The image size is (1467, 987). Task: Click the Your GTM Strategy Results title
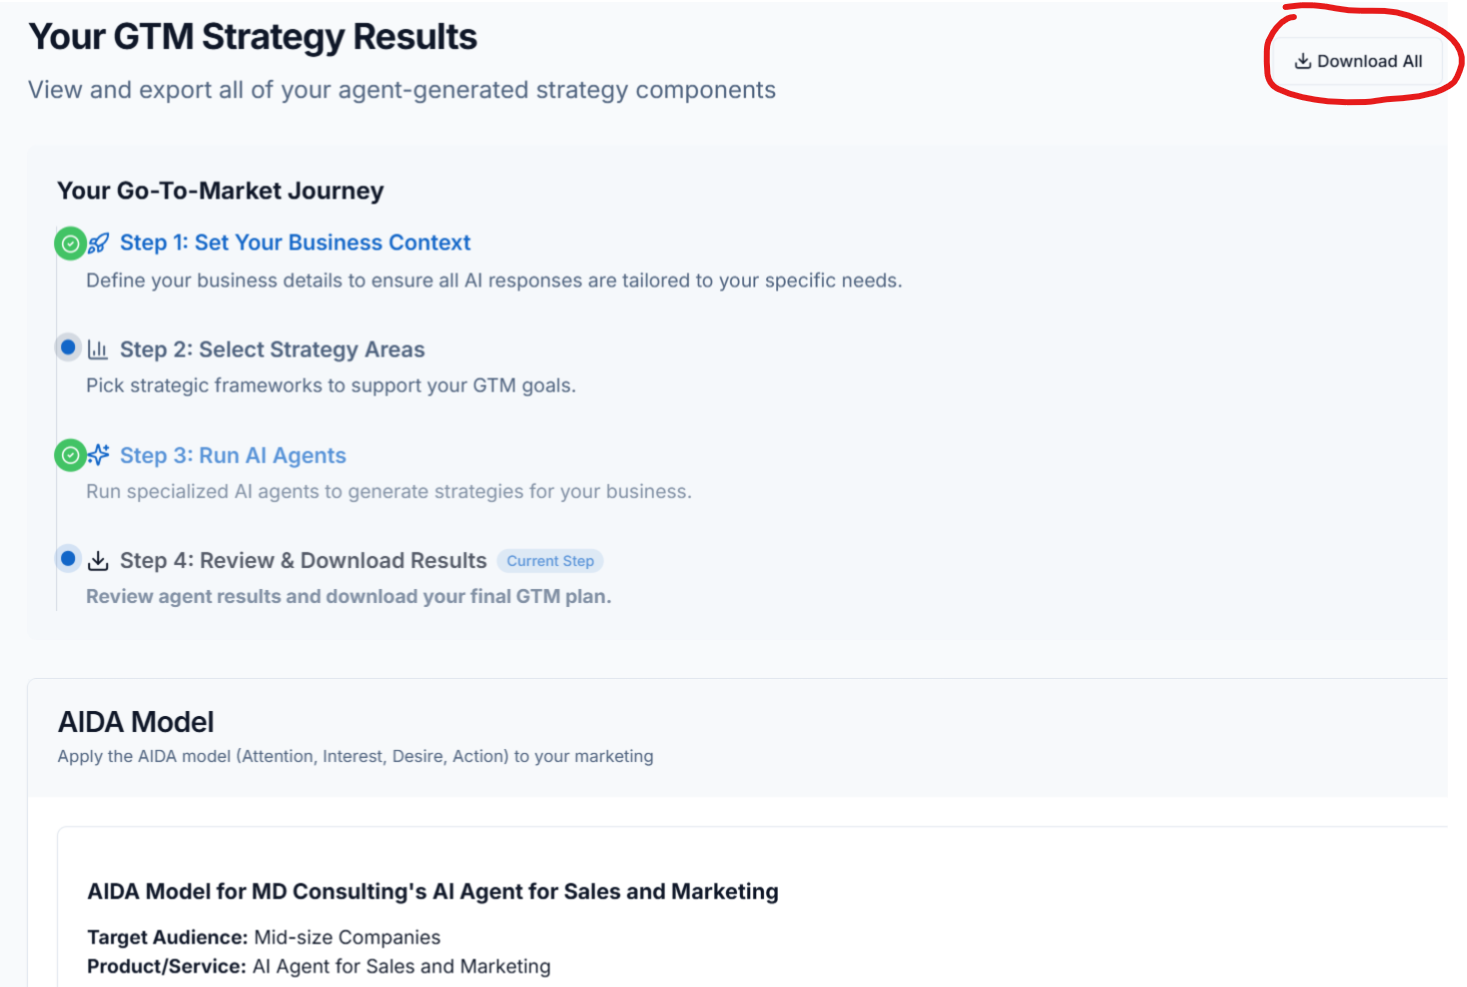253,37
